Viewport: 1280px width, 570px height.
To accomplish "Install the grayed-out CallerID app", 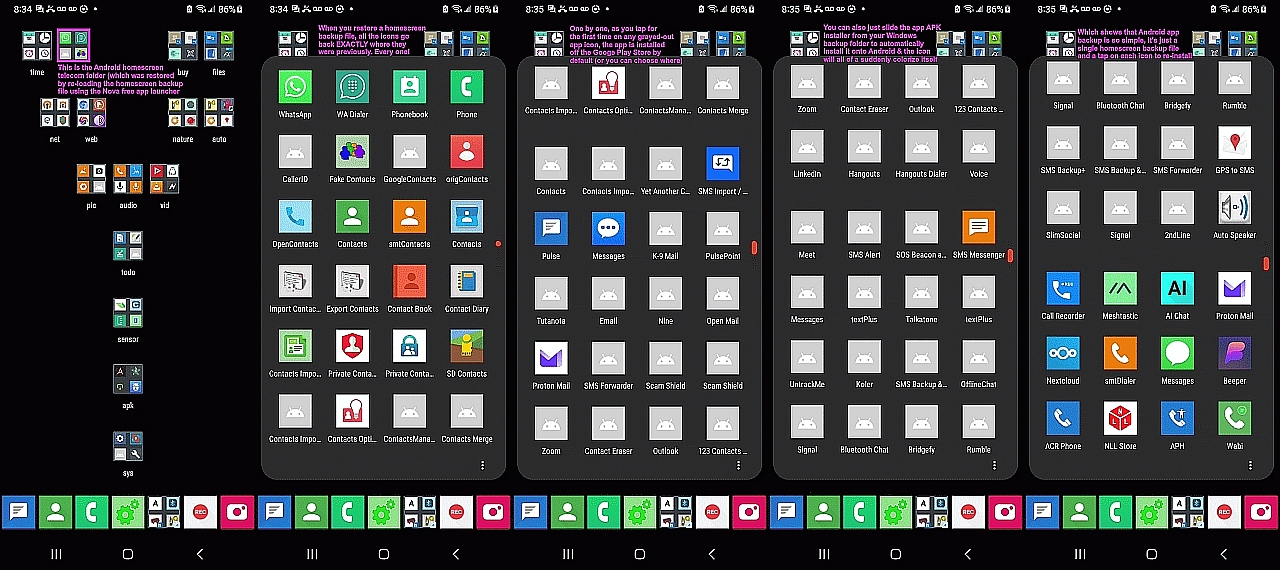I will 294,152.
